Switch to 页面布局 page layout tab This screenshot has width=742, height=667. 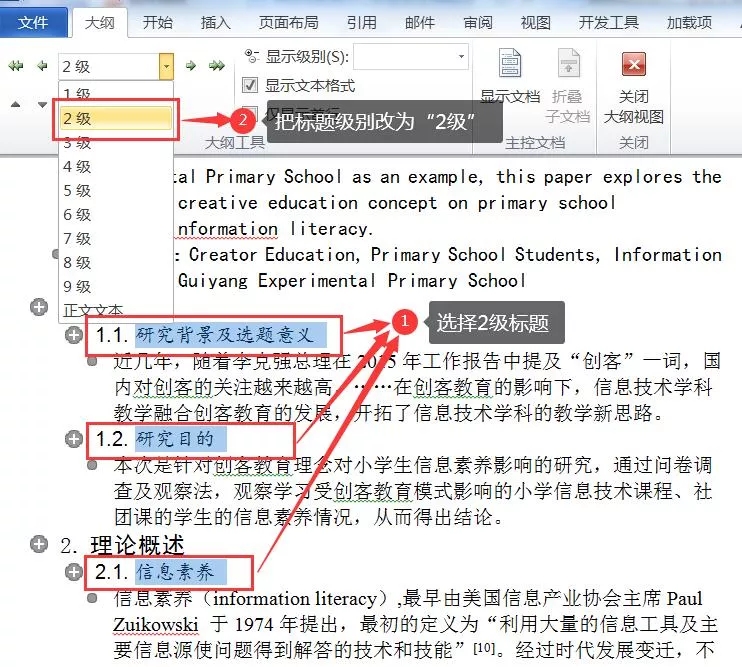coord(289,22)
